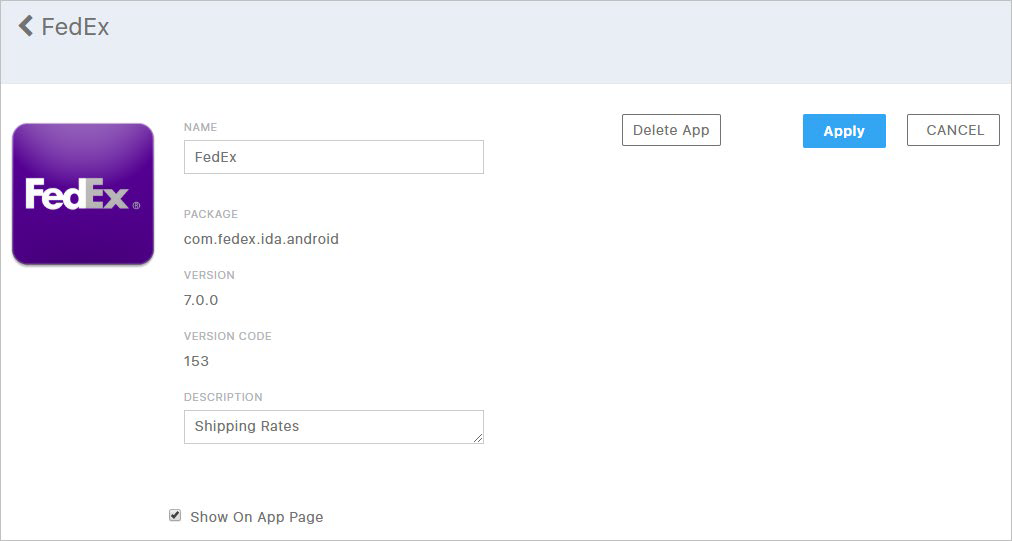The height and width of the screenshot is (541, 1012).
Task: Uncheck the Show On App Page checkbox
Action: pos(175,515)
